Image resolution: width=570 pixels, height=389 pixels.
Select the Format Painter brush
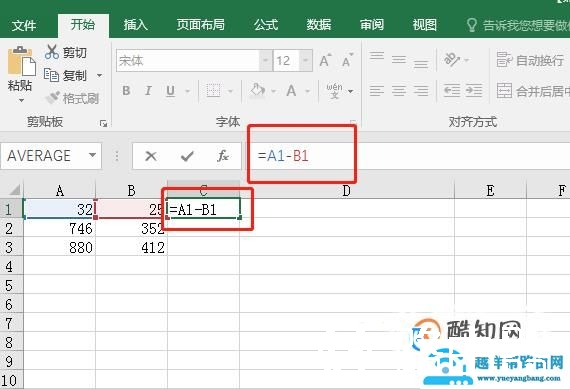53,97
